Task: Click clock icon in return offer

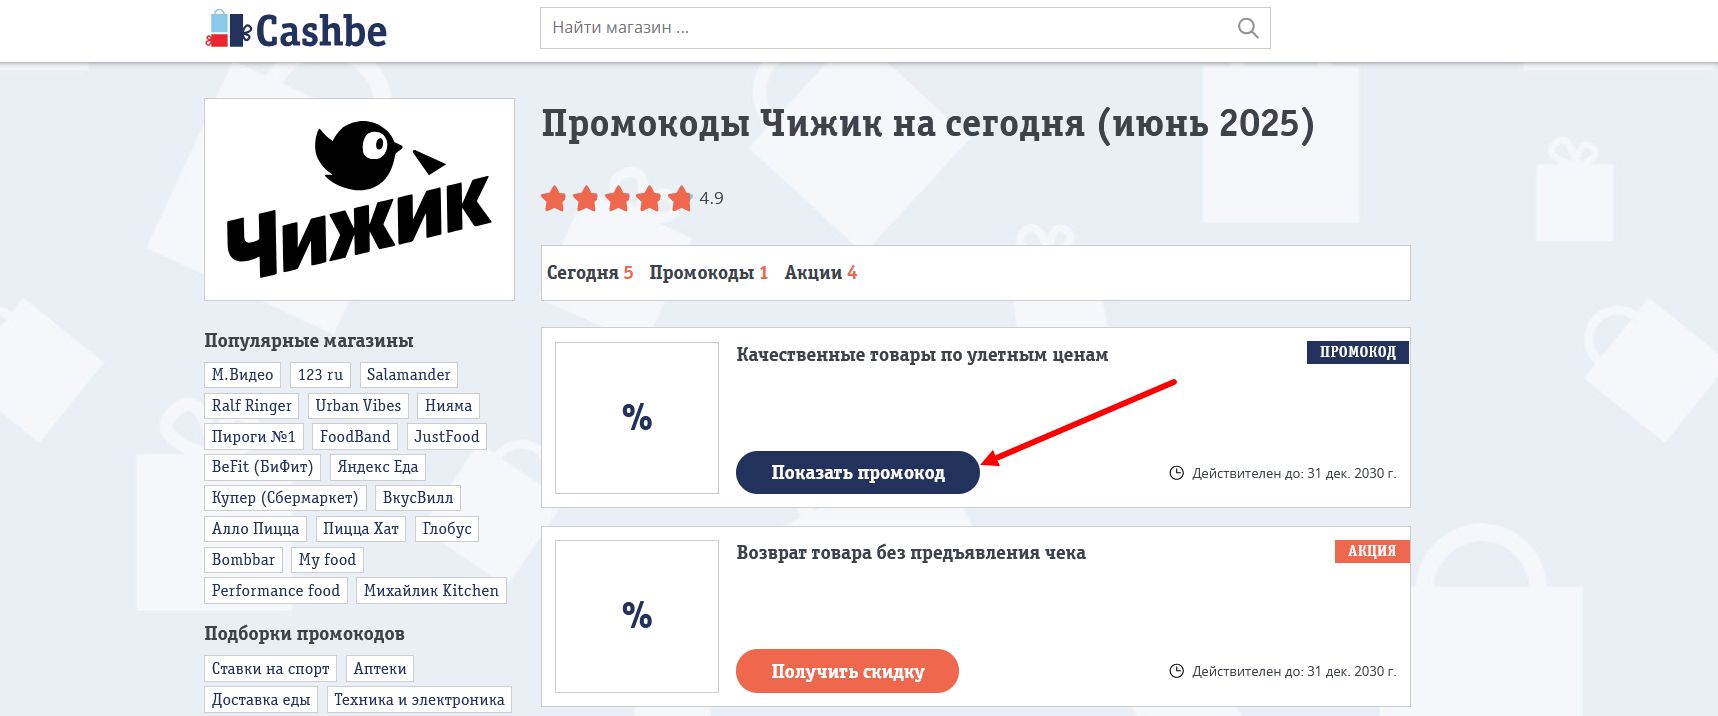Action: click(x=1177, y=671)
